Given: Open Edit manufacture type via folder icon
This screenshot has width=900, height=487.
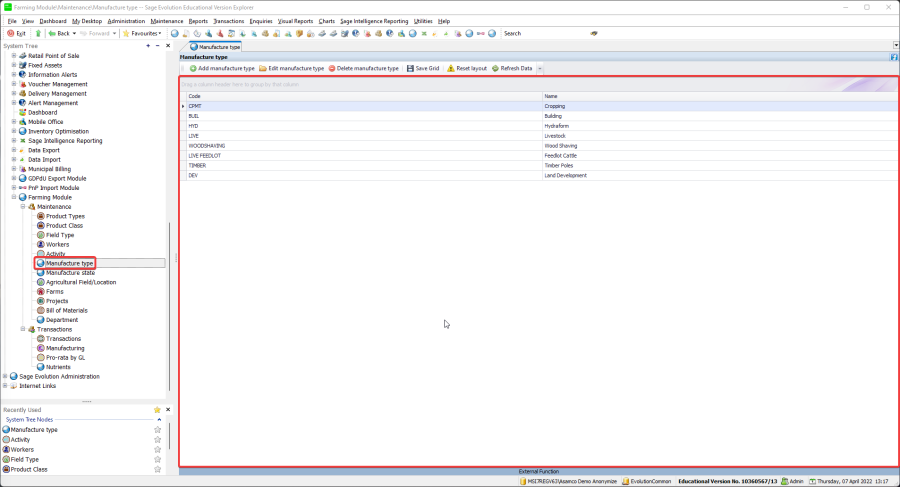Looking at the screenshot, I should click(x=262, y=68).
